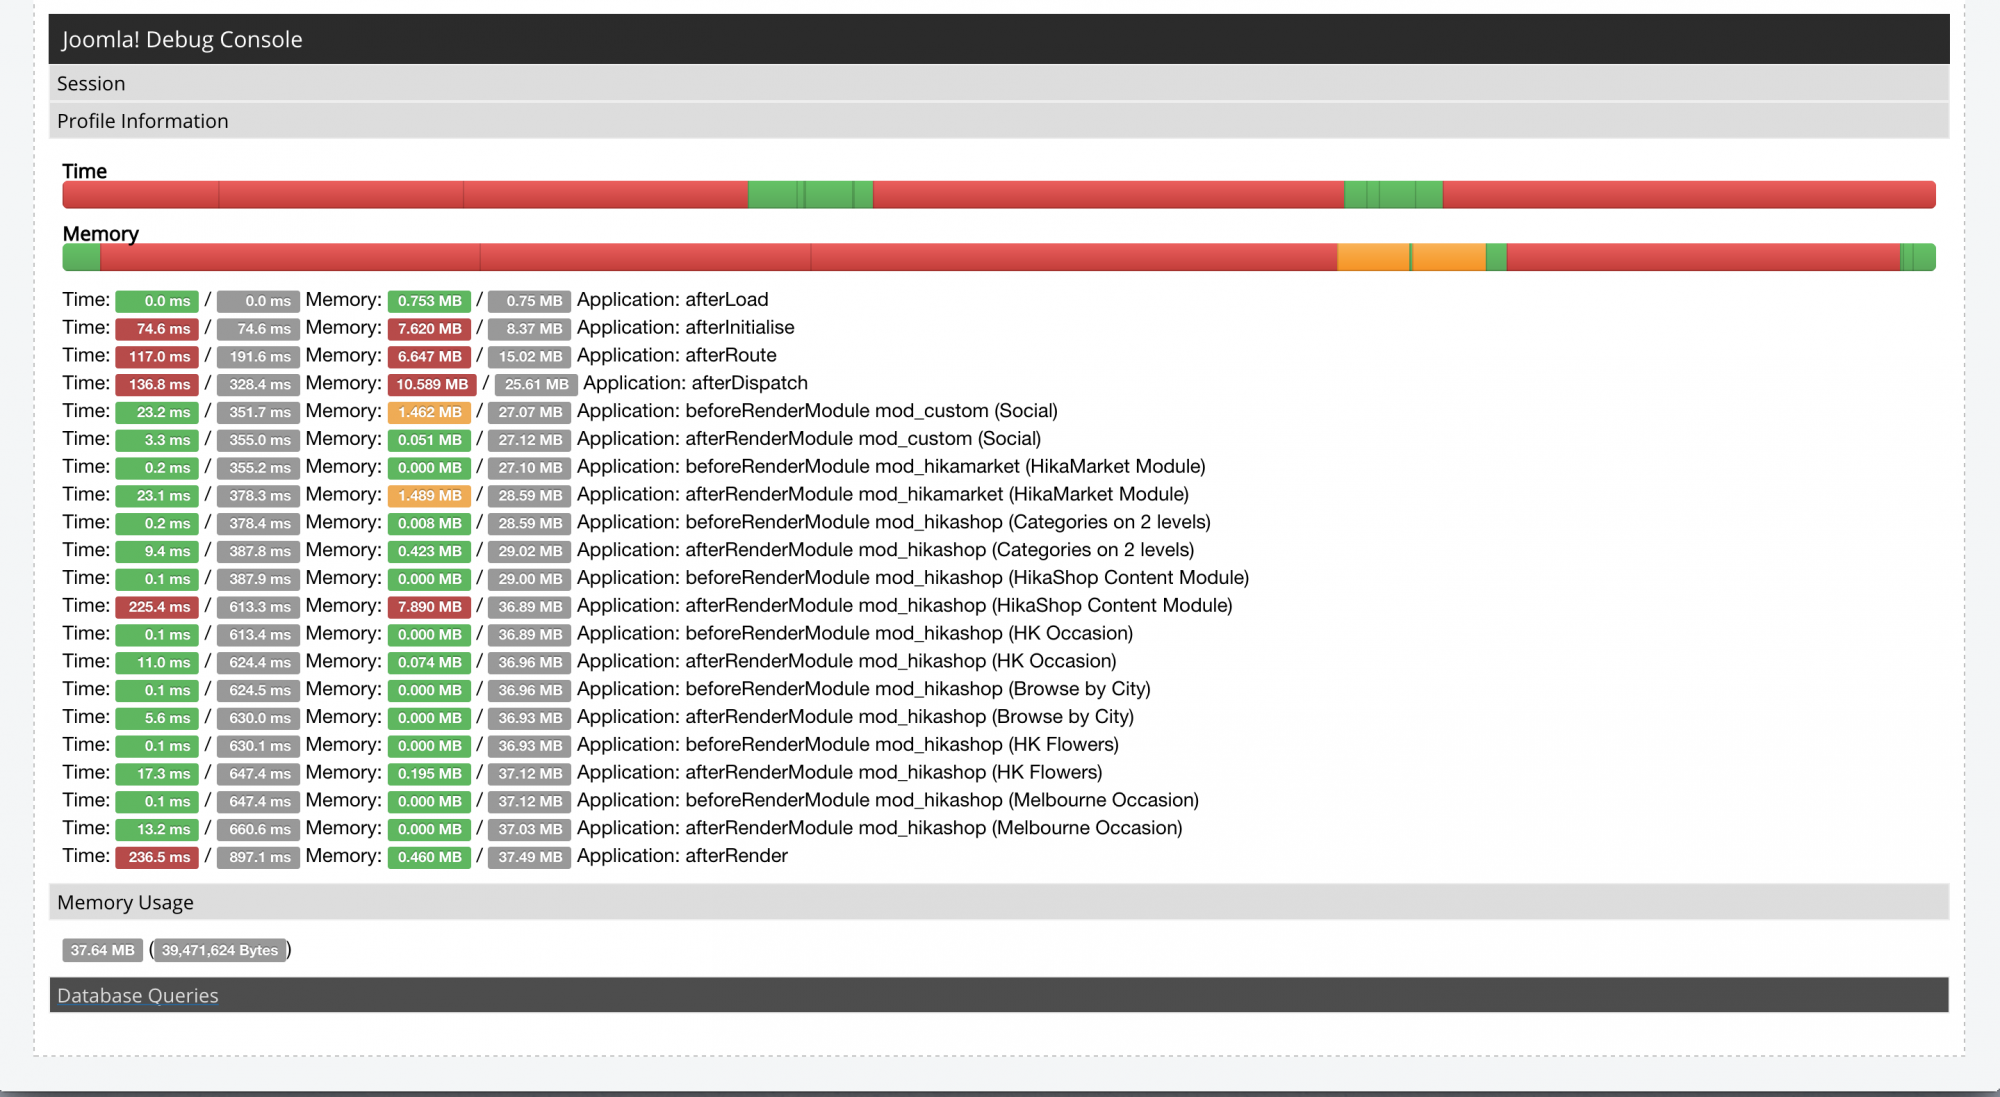Click the 225.4 ms red time badge

[x=157, y=607]
